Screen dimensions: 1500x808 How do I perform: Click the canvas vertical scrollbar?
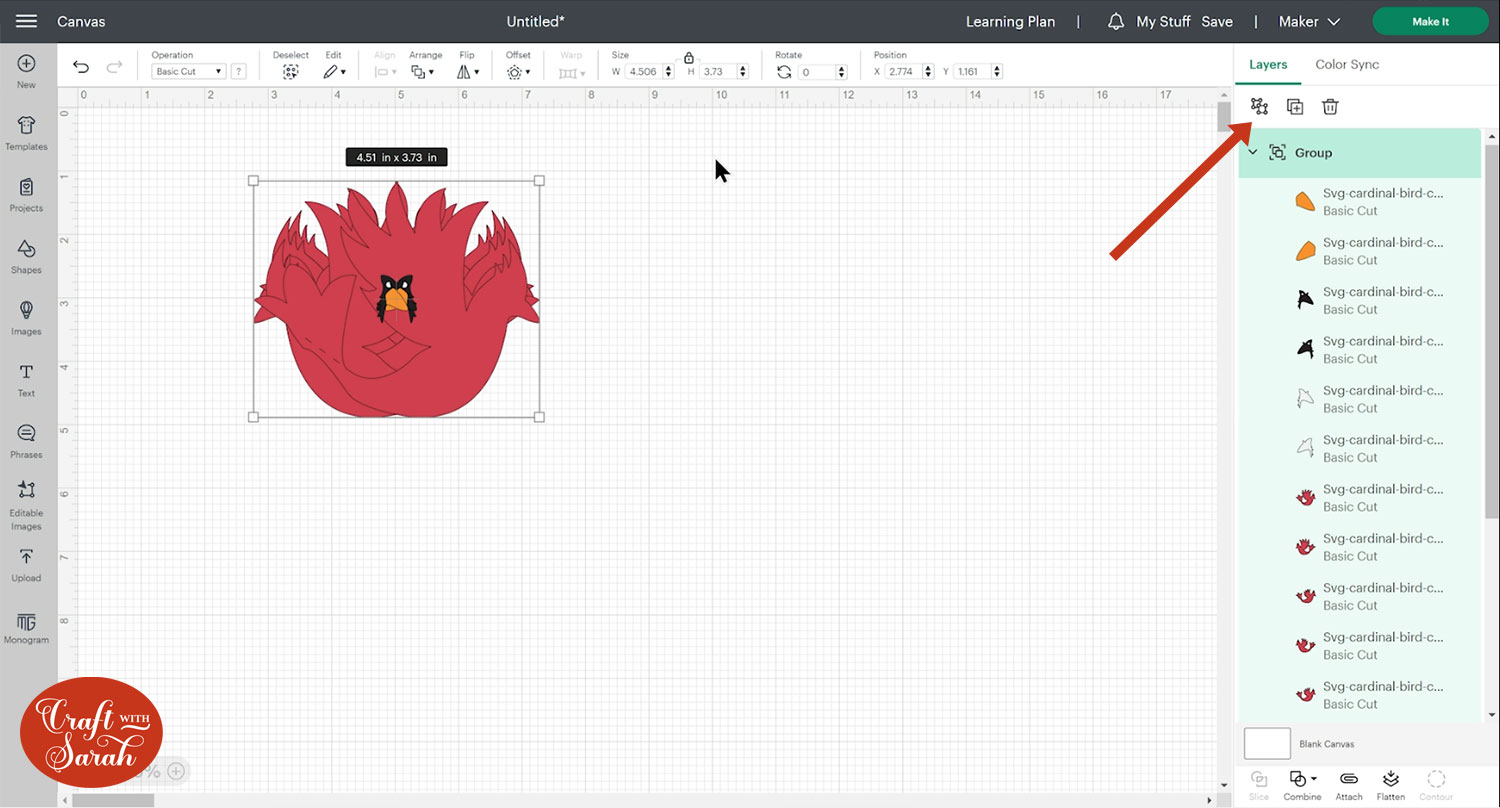point(1224,117)
